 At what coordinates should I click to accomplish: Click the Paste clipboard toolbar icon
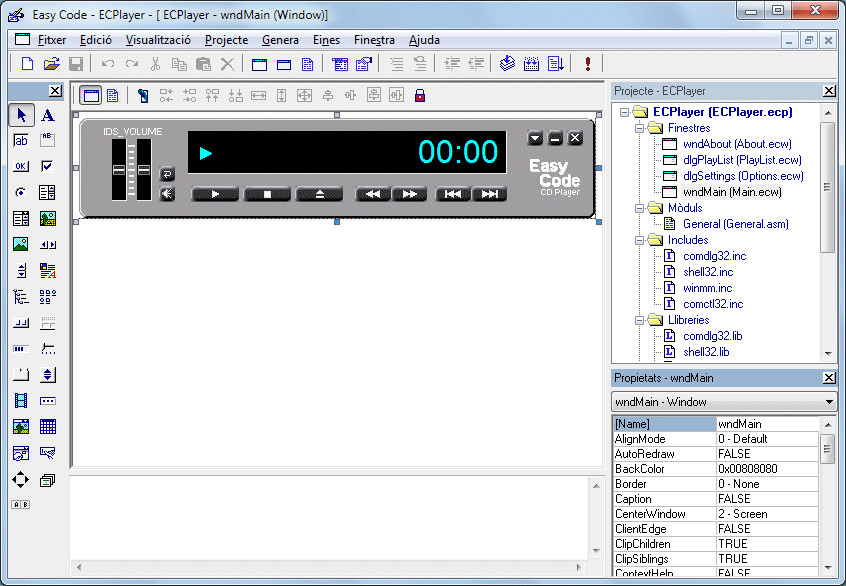click(x=203, y=64)
